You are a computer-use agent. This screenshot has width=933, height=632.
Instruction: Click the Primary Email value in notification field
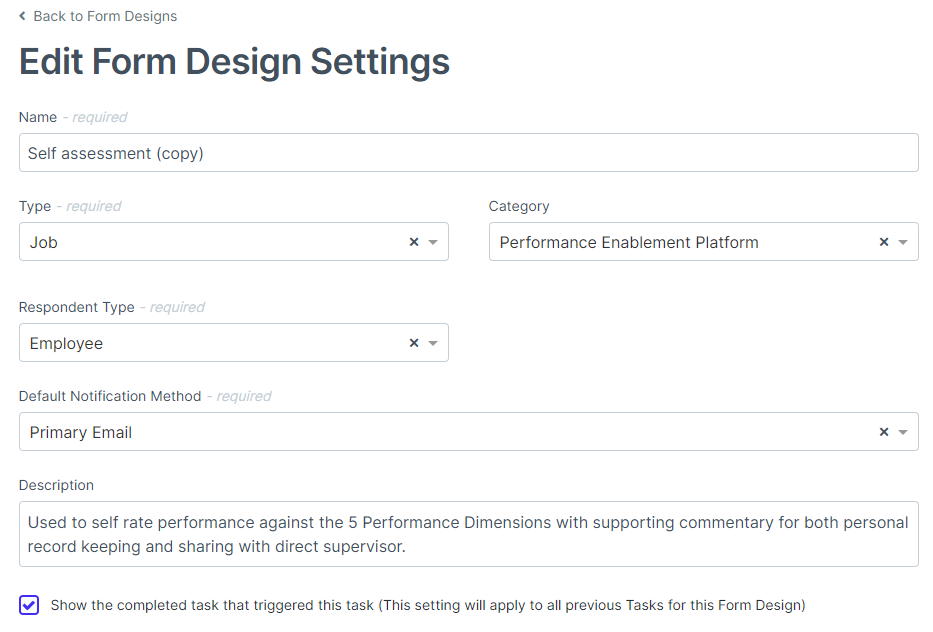81,432
